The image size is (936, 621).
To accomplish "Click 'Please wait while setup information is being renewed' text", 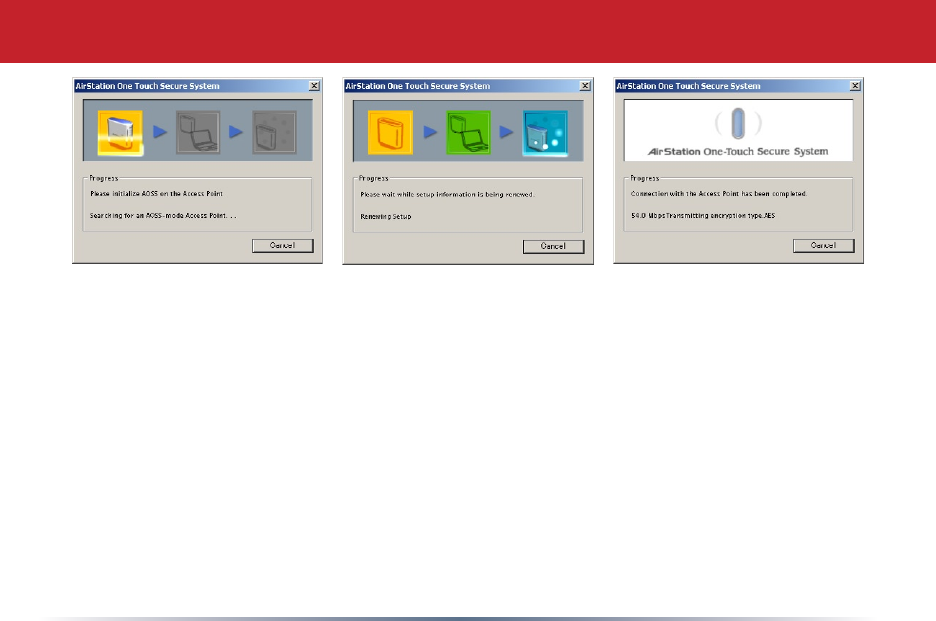I will coord(447,195).
